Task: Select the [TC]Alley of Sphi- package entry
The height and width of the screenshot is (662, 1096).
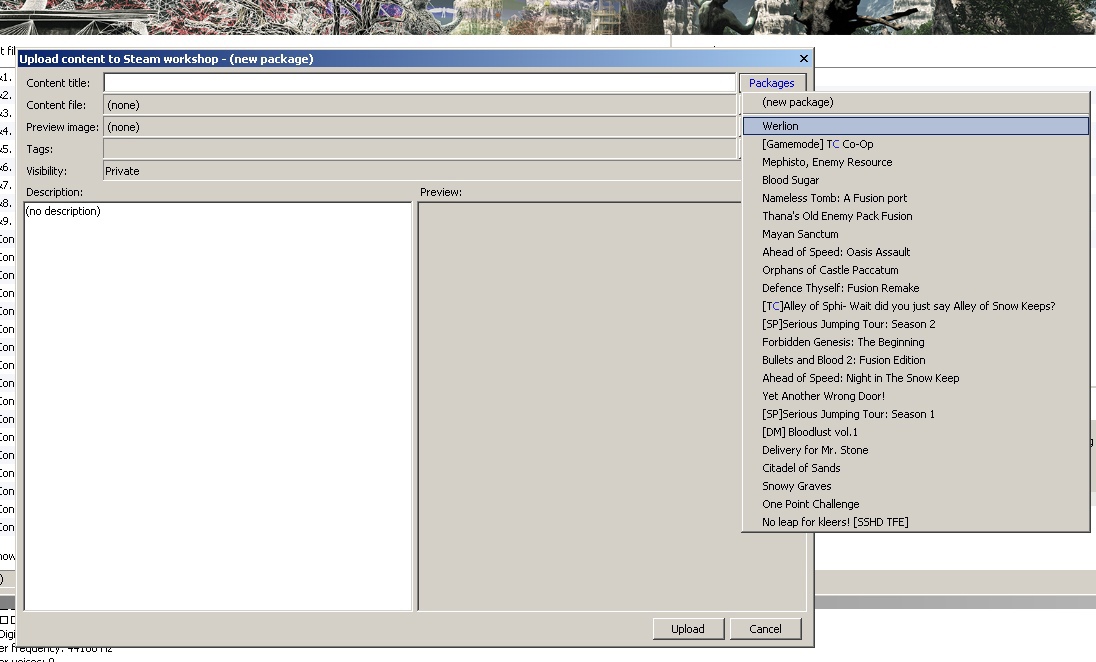Action: tap(916, 306)
